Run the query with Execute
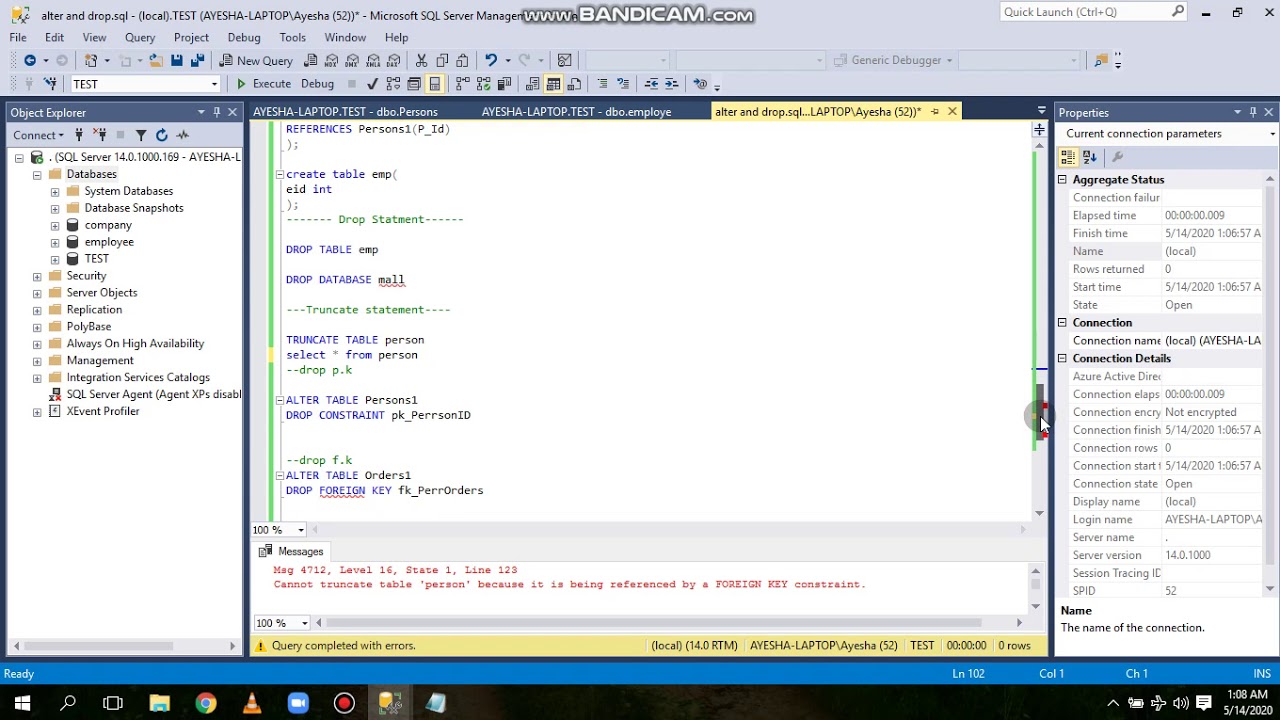 coord(263,84)
